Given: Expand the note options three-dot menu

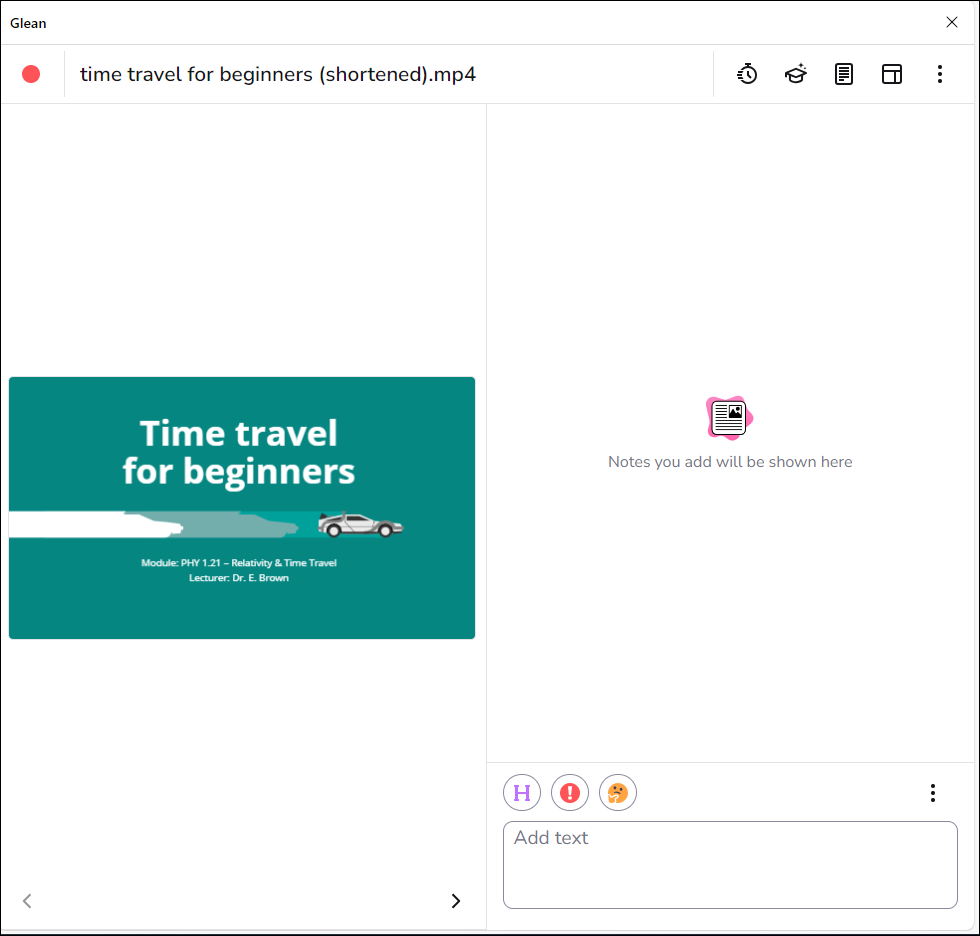Looking at the screenshot, I should pyautogui.click(x=932, y=793).
